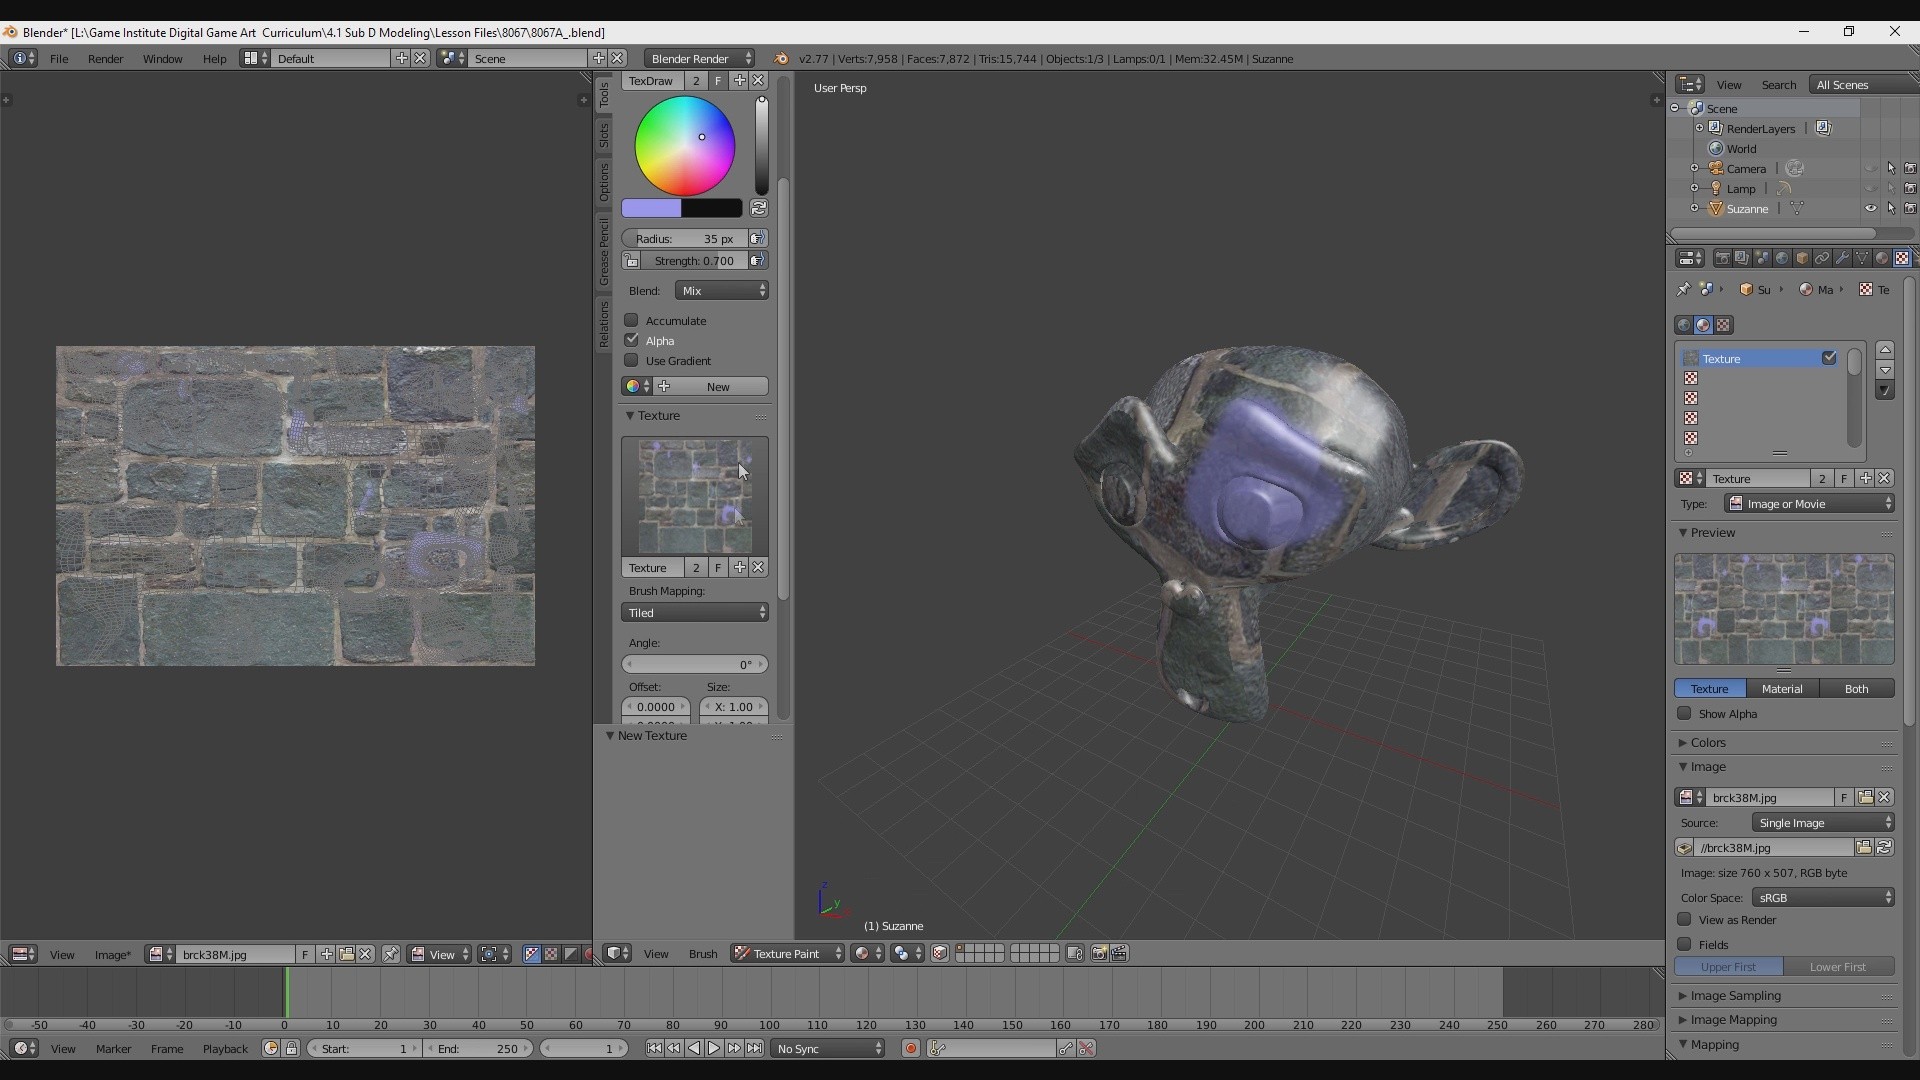Open Blender Render engine dropdown
The width and height of the screenshot is (1920, 1080).
699,59
